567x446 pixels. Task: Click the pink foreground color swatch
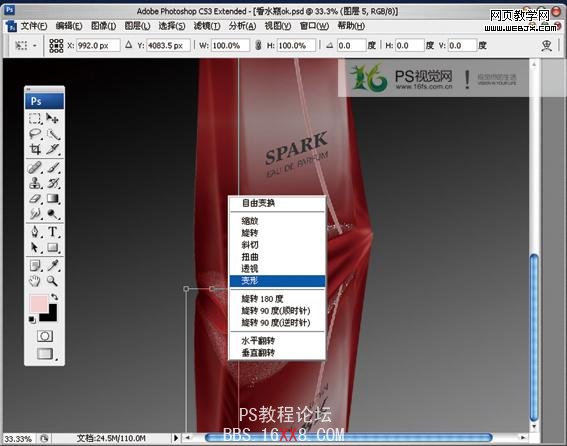point(39,303)
